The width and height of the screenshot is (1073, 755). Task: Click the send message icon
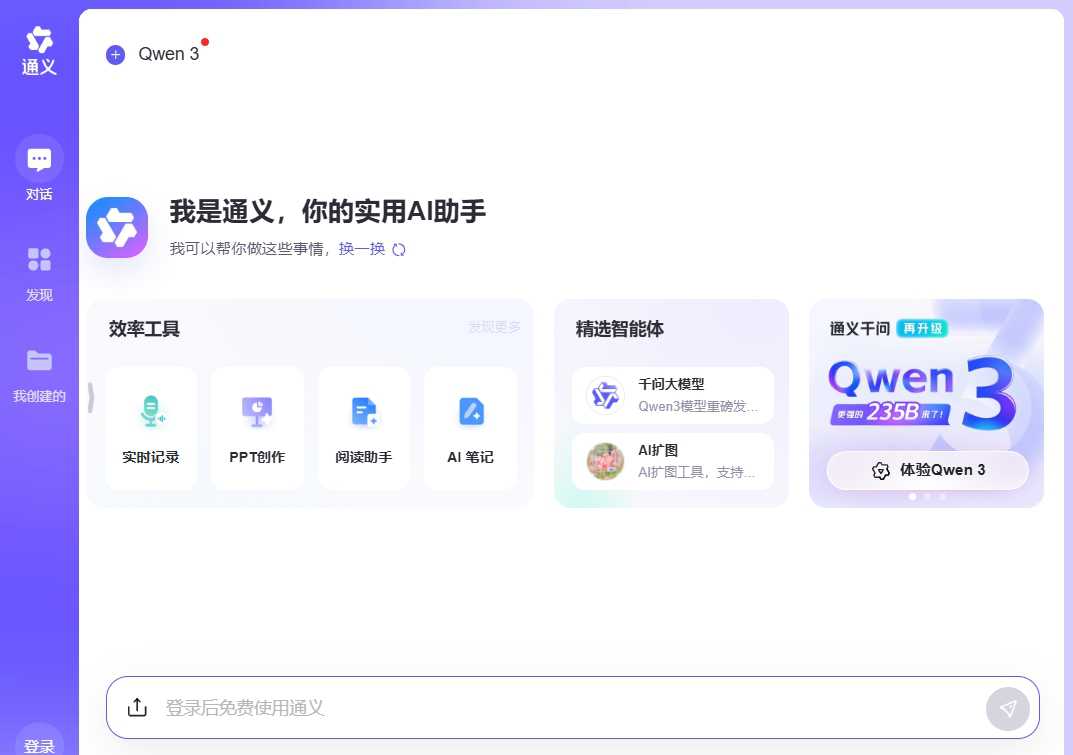(x=1007, y=708)
